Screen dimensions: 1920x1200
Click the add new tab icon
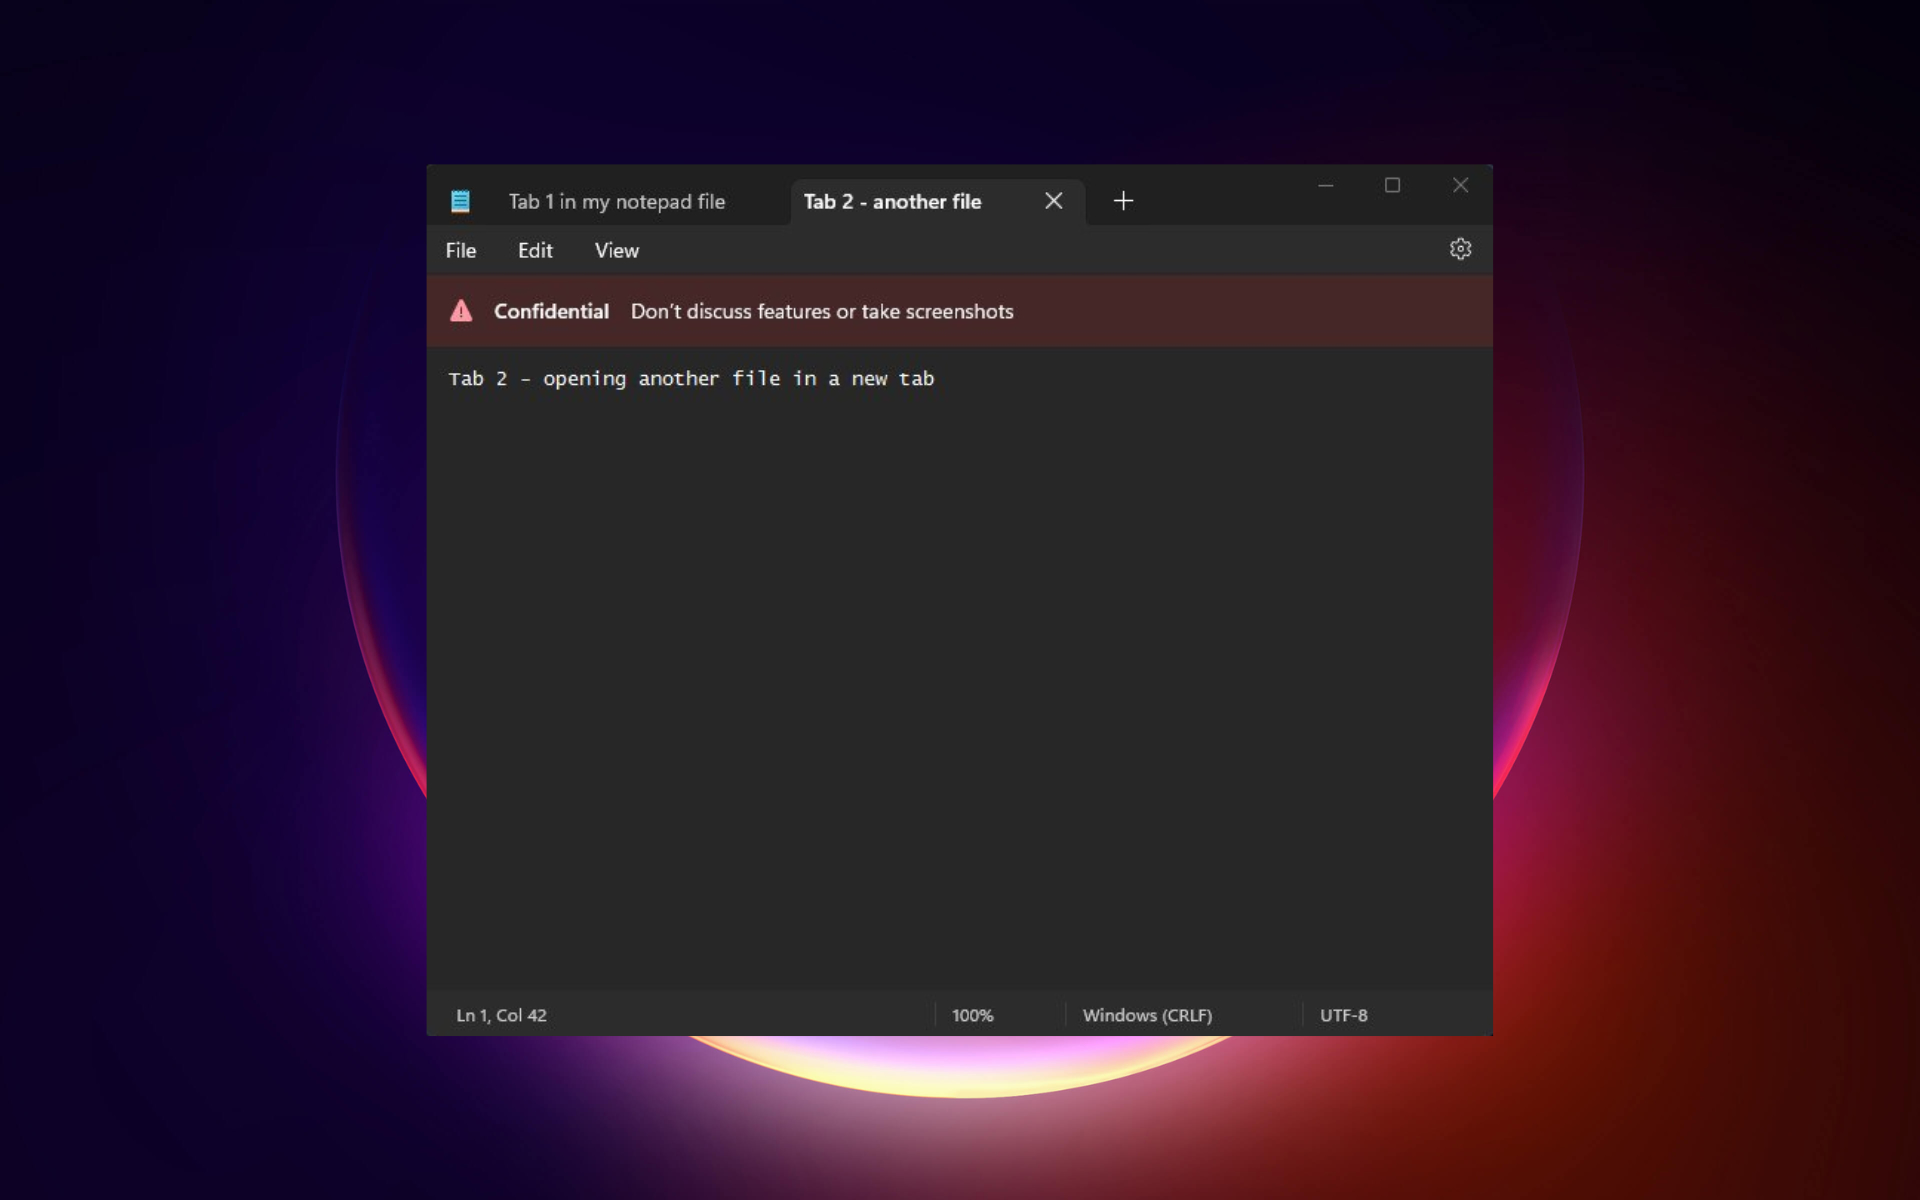click(1122, 200)
